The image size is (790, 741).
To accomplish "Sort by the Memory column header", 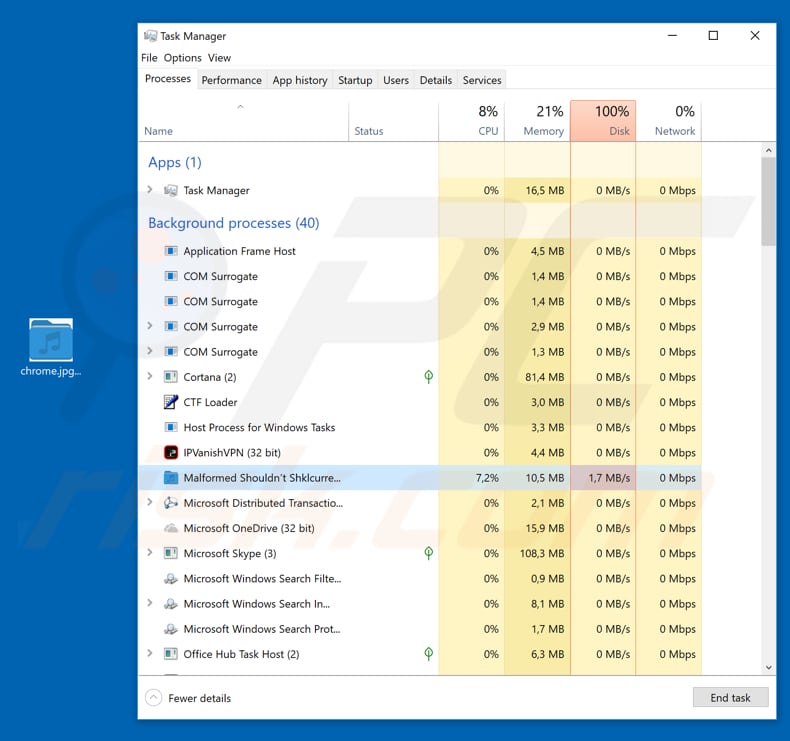I will [x=537, y=121].
